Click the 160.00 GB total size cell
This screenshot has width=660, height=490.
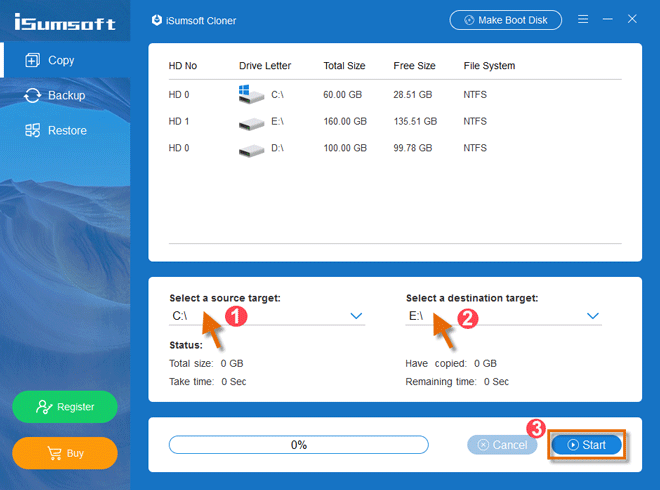pyautogui.click(x=345, y=122)
